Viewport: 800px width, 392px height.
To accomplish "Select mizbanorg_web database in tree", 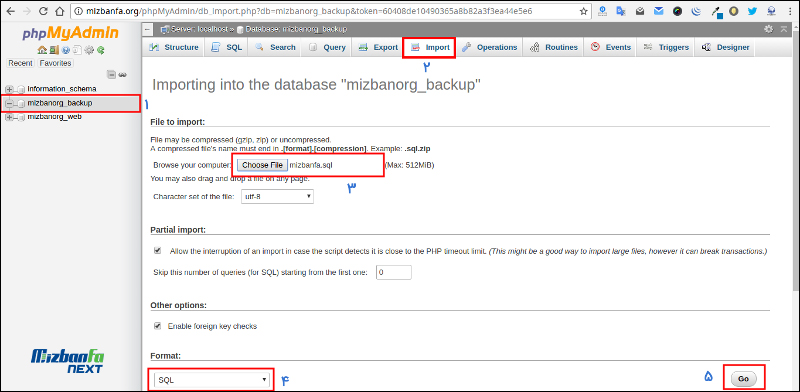I will point(55,116).
